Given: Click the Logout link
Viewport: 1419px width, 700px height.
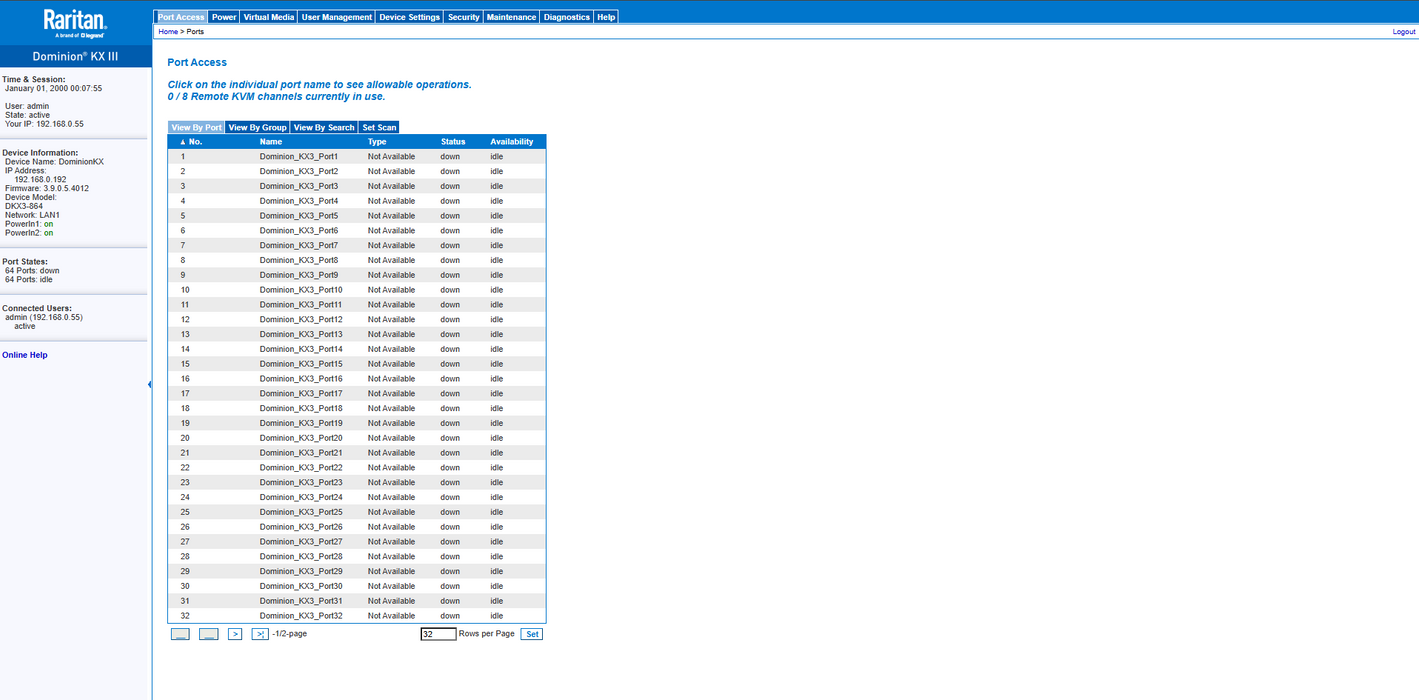Looking at the screenshot, I should point(1403,32).
